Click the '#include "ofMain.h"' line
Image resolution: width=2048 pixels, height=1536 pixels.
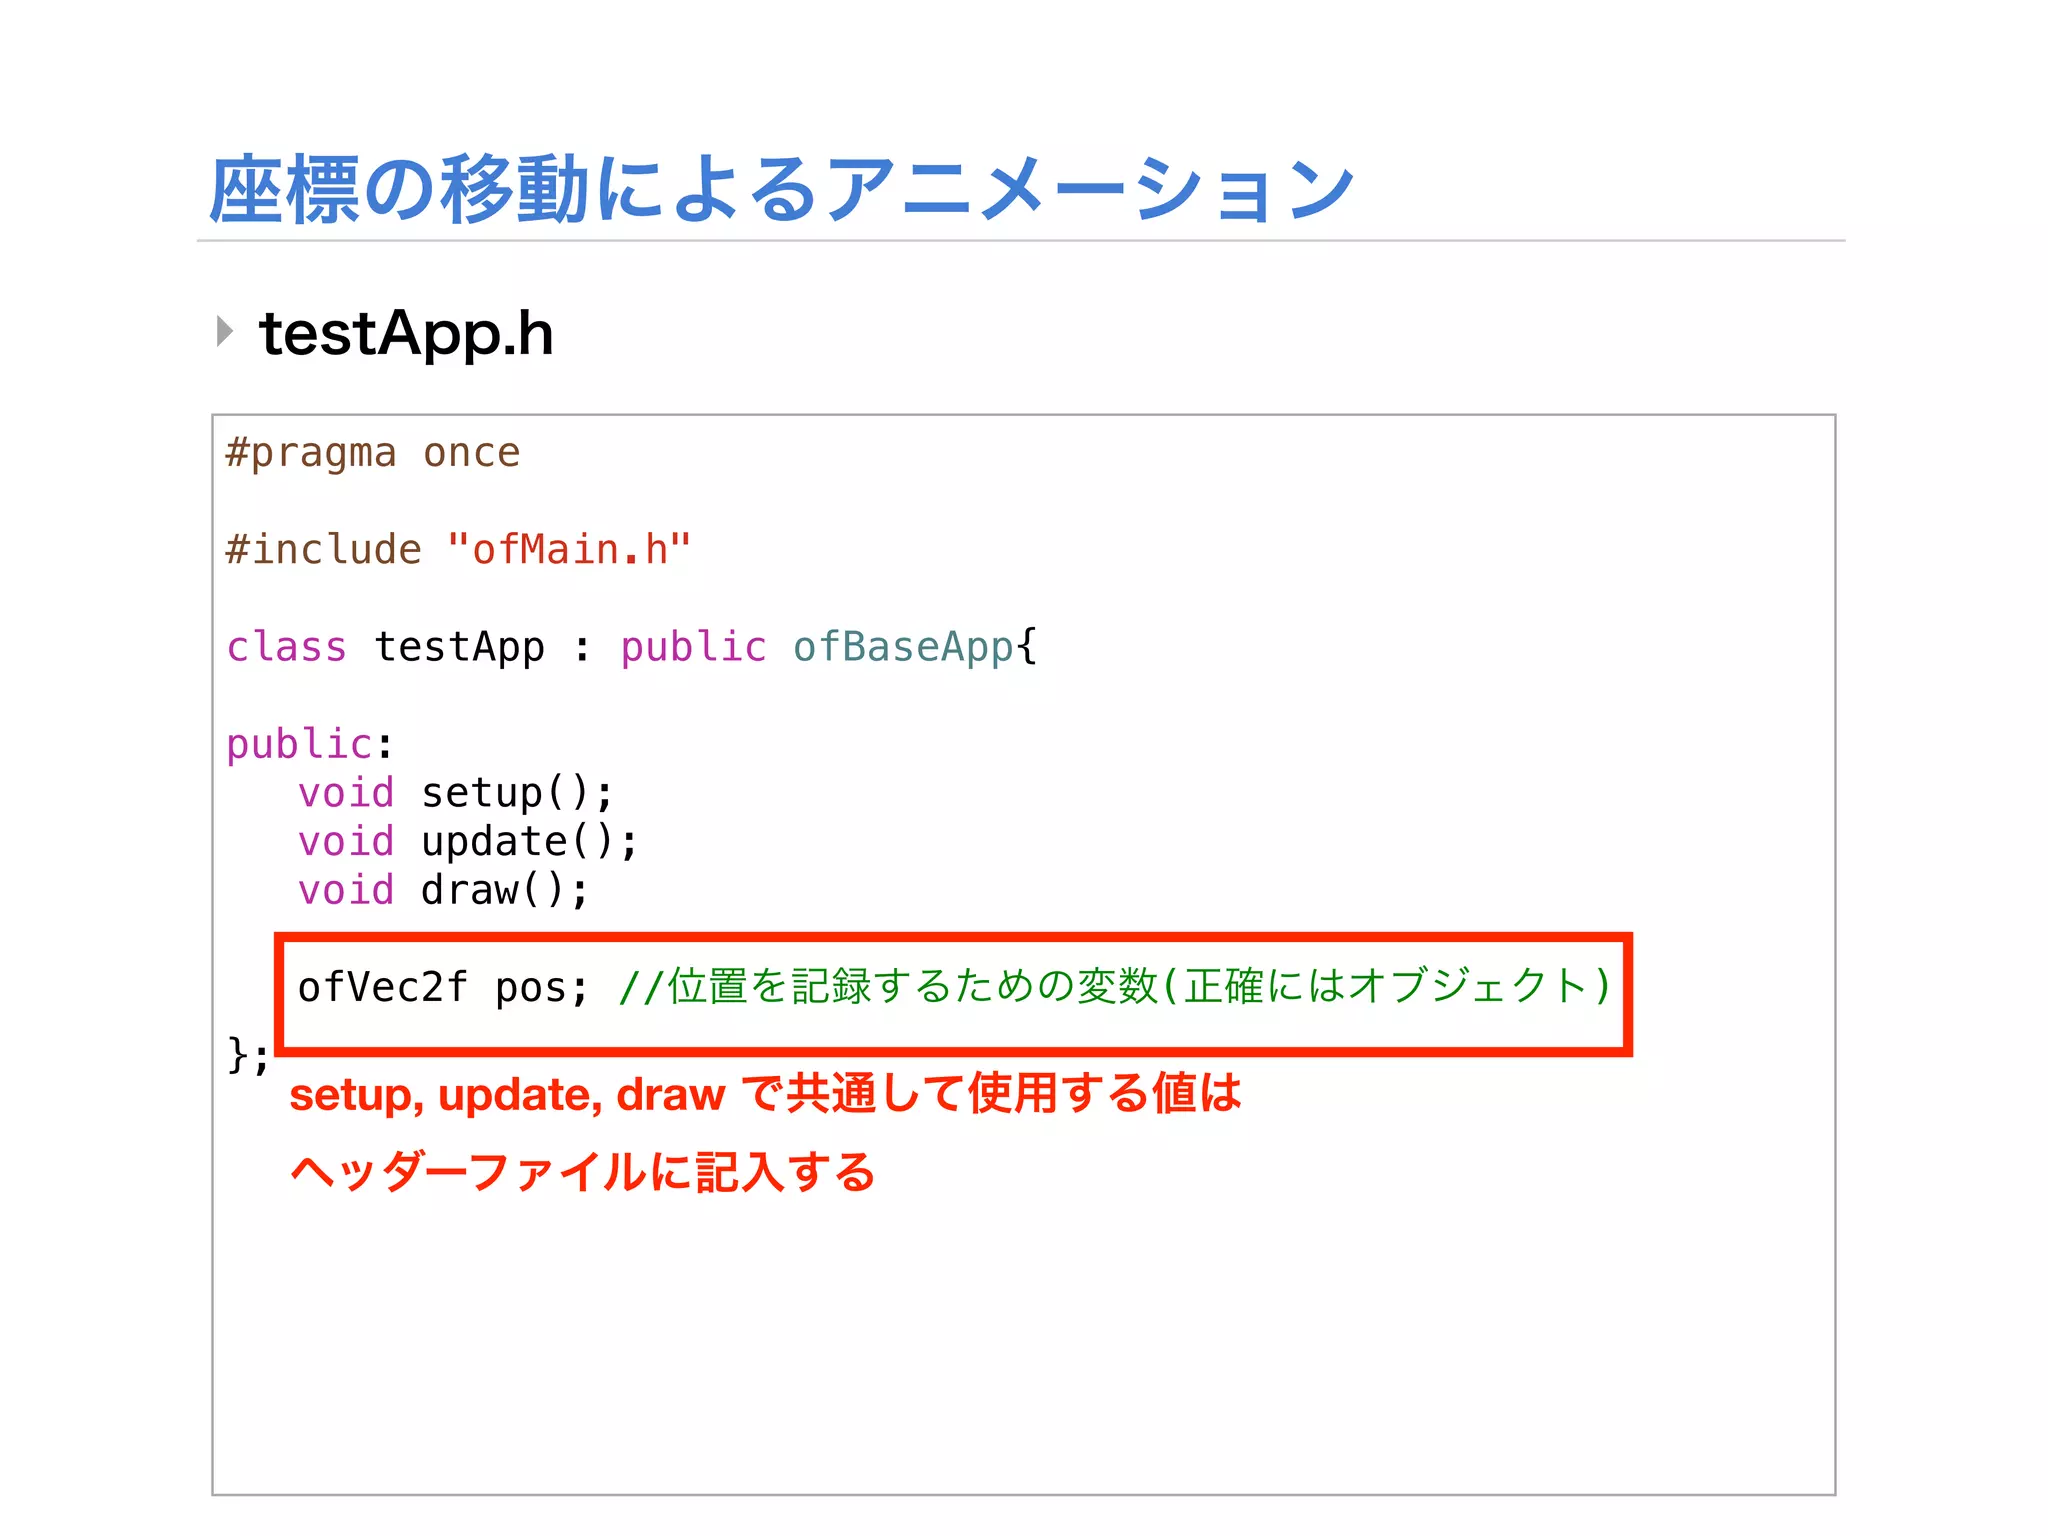458,550
